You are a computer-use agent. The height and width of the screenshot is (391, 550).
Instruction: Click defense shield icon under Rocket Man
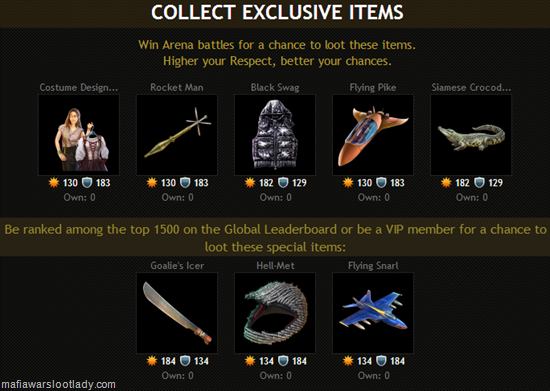(x=185, y=183)
